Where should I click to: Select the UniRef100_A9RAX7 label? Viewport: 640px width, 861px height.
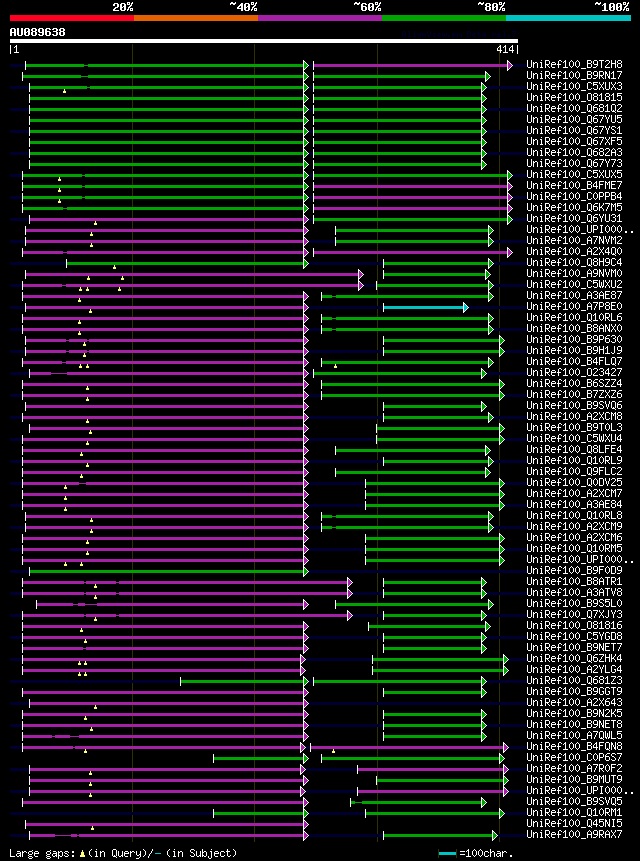click(x=574, y=833)
